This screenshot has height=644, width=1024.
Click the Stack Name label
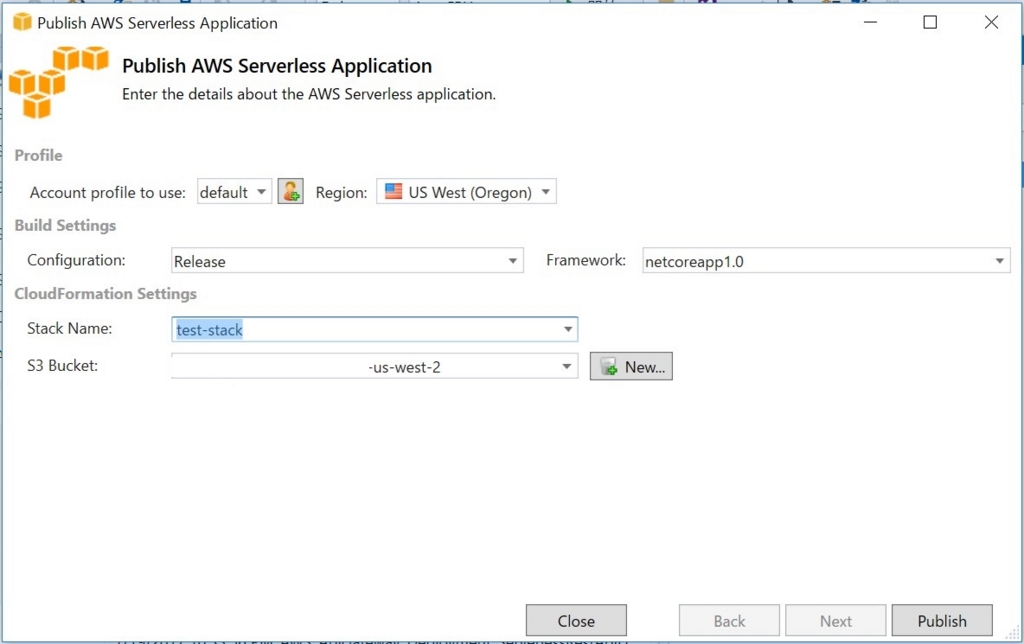(x=69, y=329)
